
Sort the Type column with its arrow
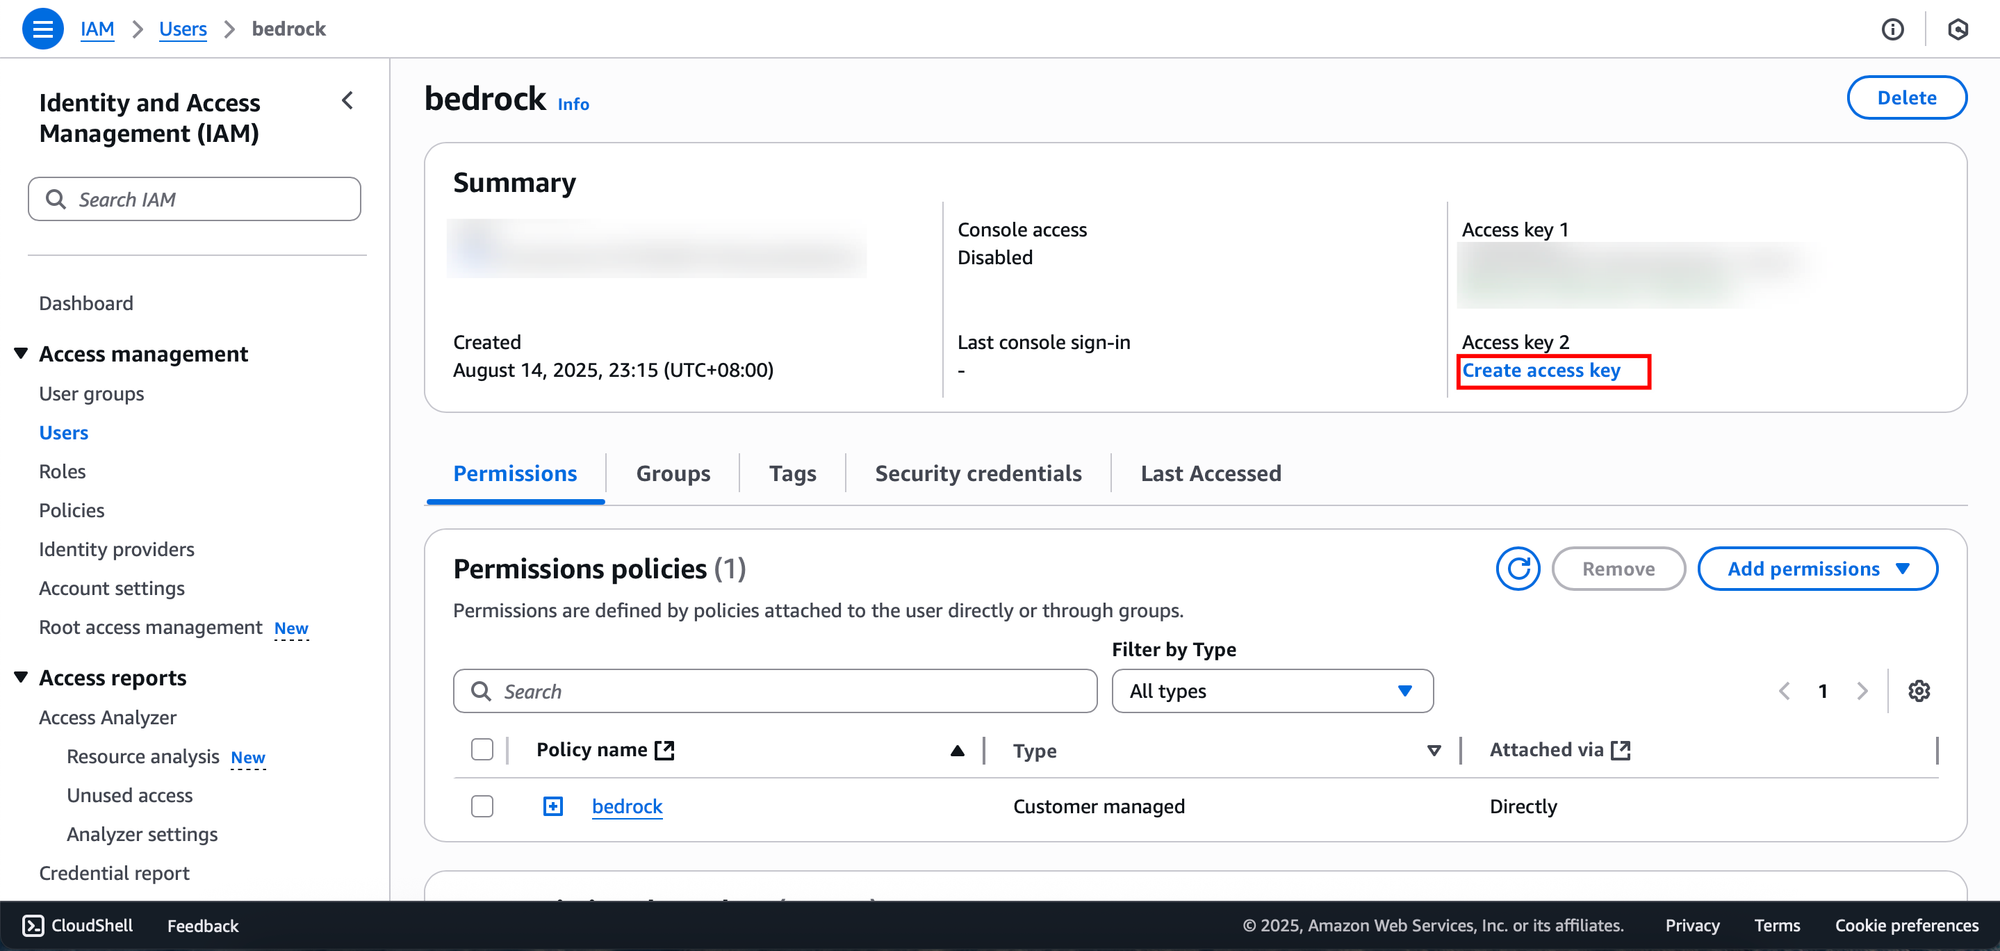[1433, 751]
